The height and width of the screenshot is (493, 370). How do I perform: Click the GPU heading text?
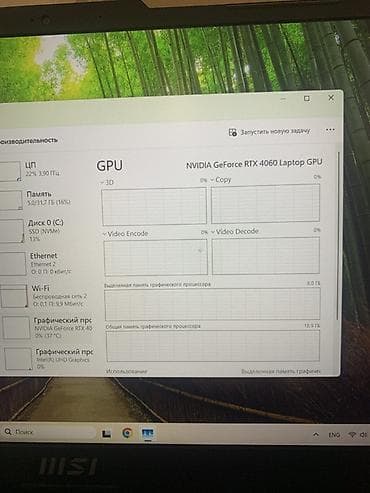pyautogui.click(x=109, y=166)
